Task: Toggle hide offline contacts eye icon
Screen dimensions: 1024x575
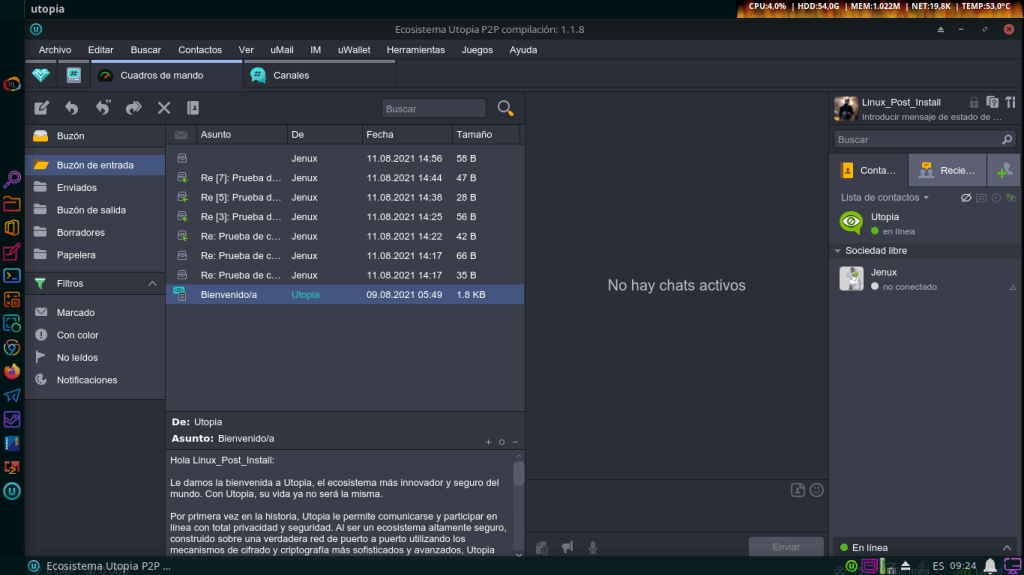Action: tap(966, 198)
